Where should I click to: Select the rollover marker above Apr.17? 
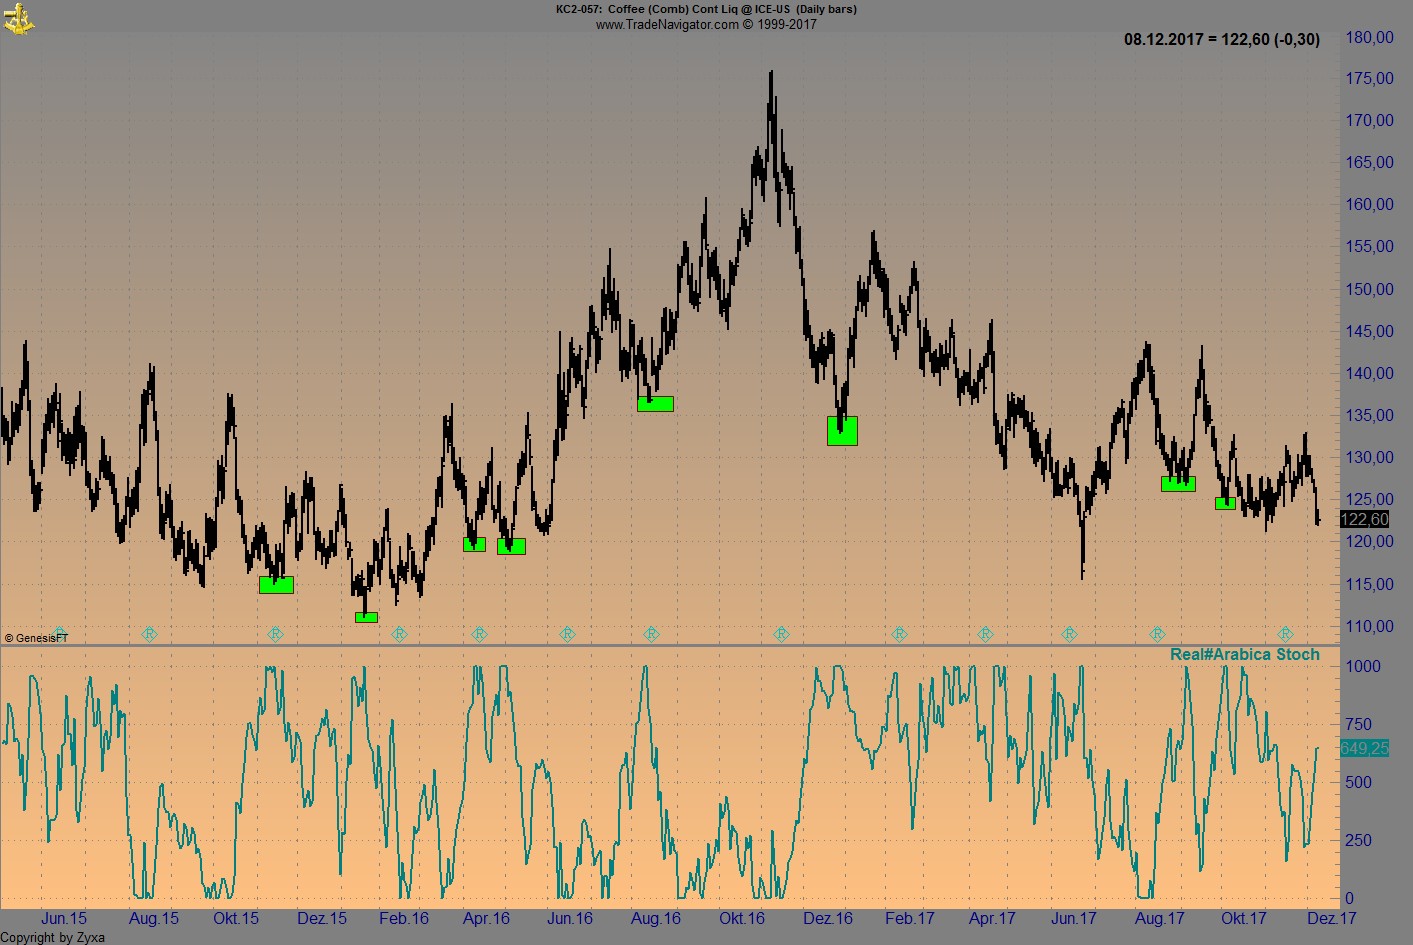(x=985, y=634)
